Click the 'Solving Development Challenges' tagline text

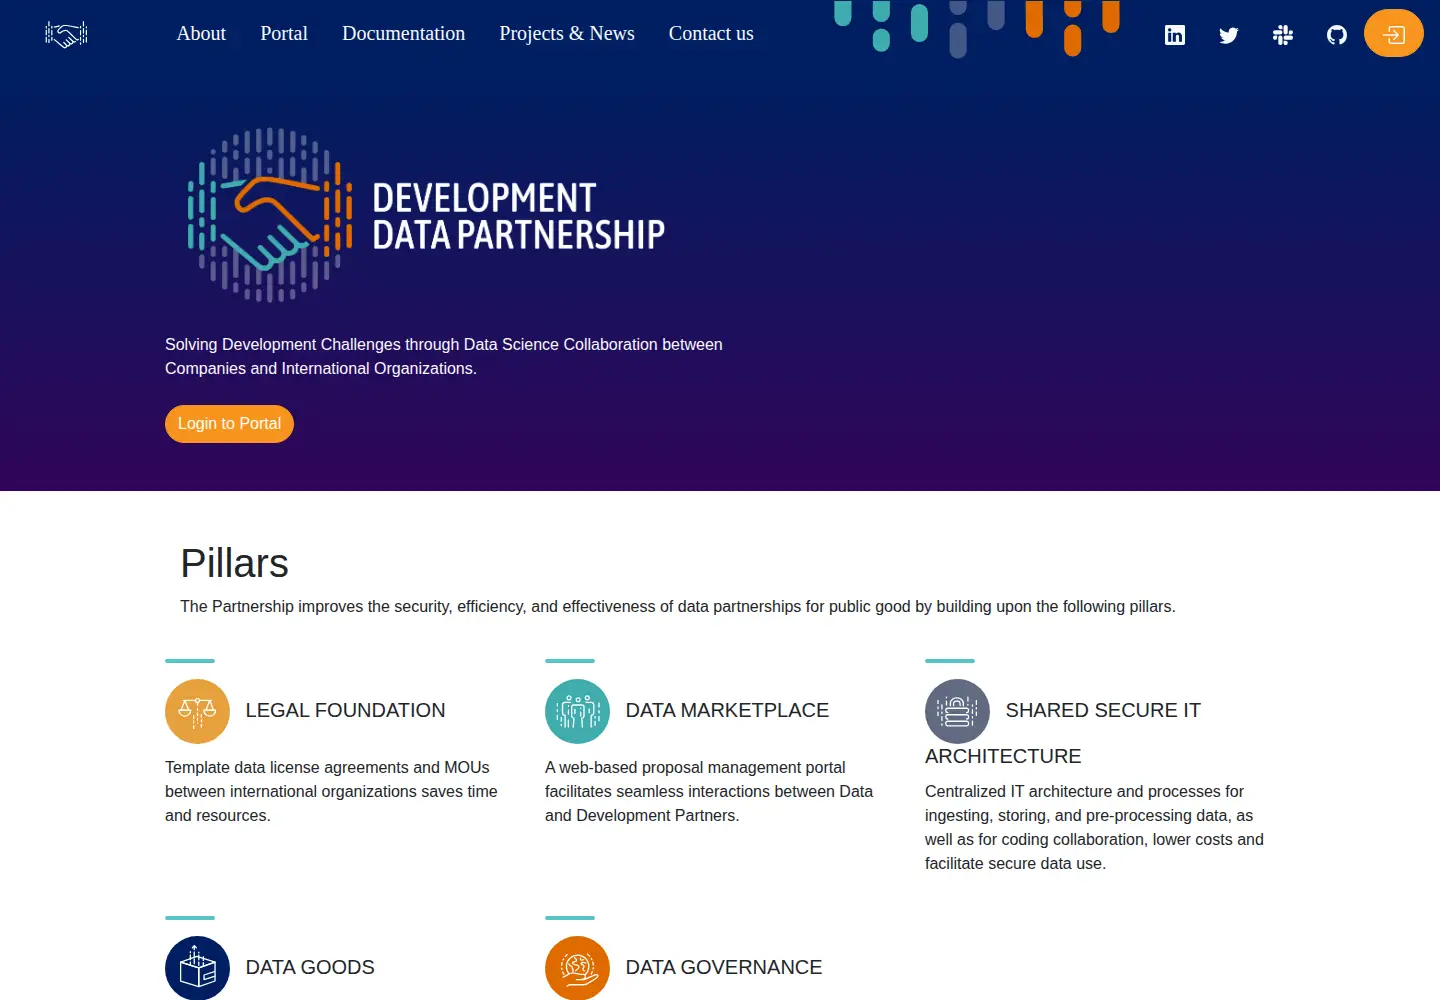point(444,356)
